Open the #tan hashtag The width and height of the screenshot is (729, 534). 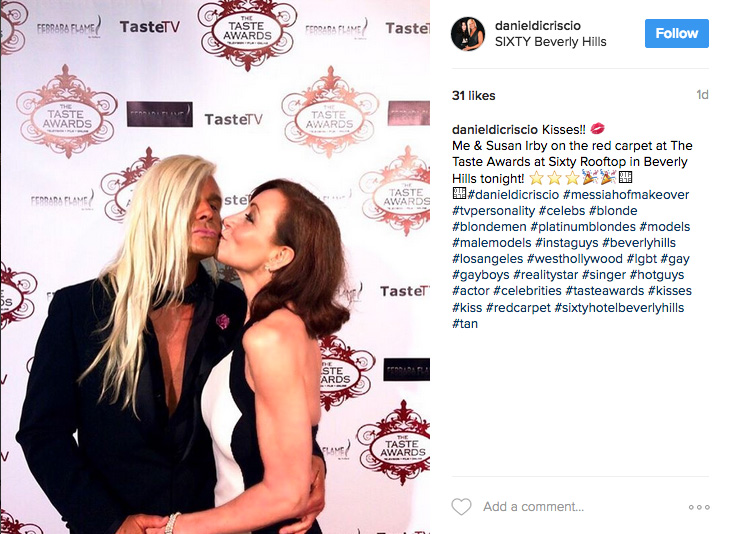click(x=464, y=324)
